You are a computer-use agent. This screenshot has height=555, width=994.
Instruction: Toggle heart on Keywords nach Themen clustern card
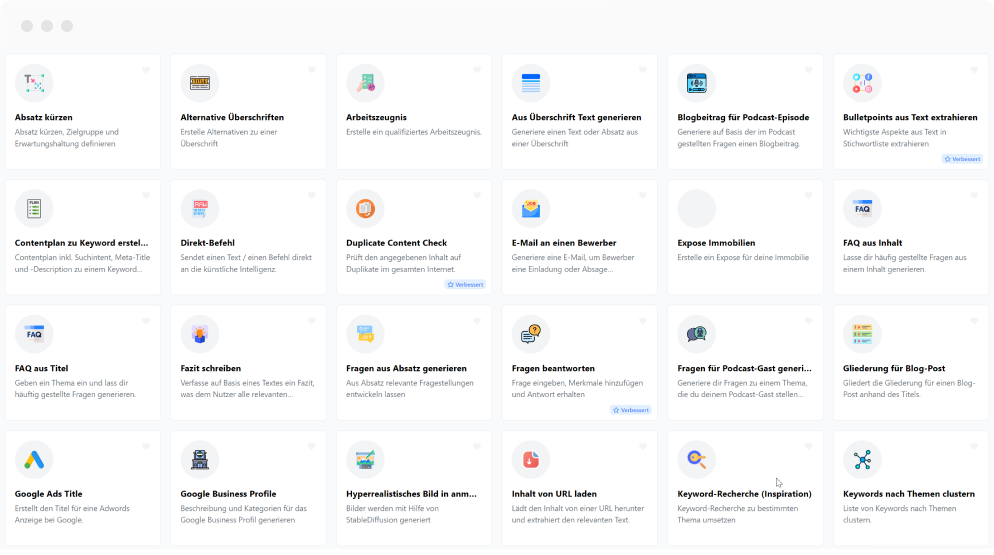pos(974,447)
